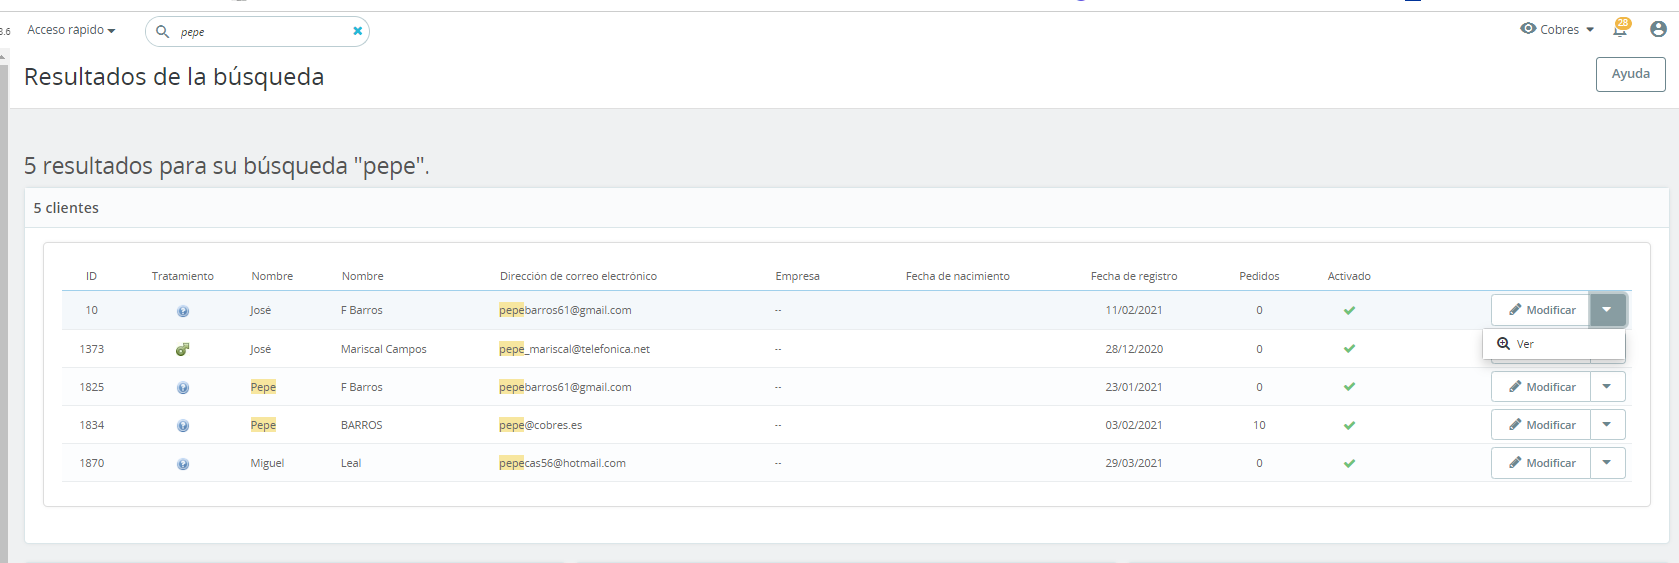Click Modificar for client 1834
Viewport: 1679px width, 563px height.
click(x=1541, y=425)
